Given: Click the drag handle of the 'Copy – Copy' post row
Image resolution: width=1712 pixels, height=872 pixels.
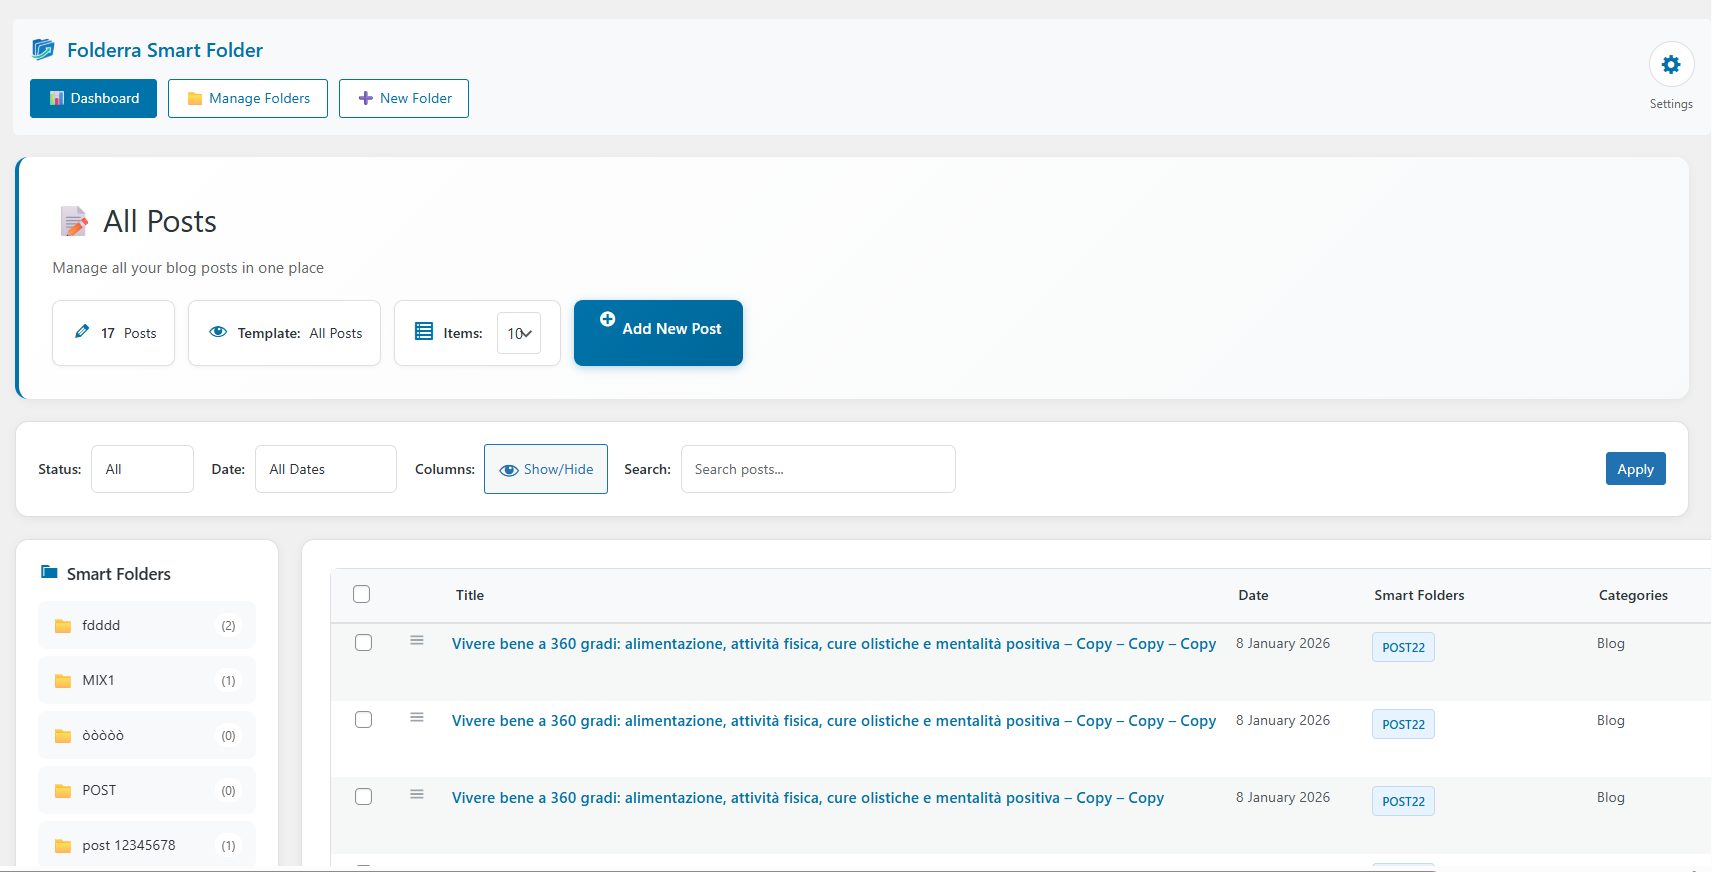Looking at the screenshot, I should tap(417, 794).
